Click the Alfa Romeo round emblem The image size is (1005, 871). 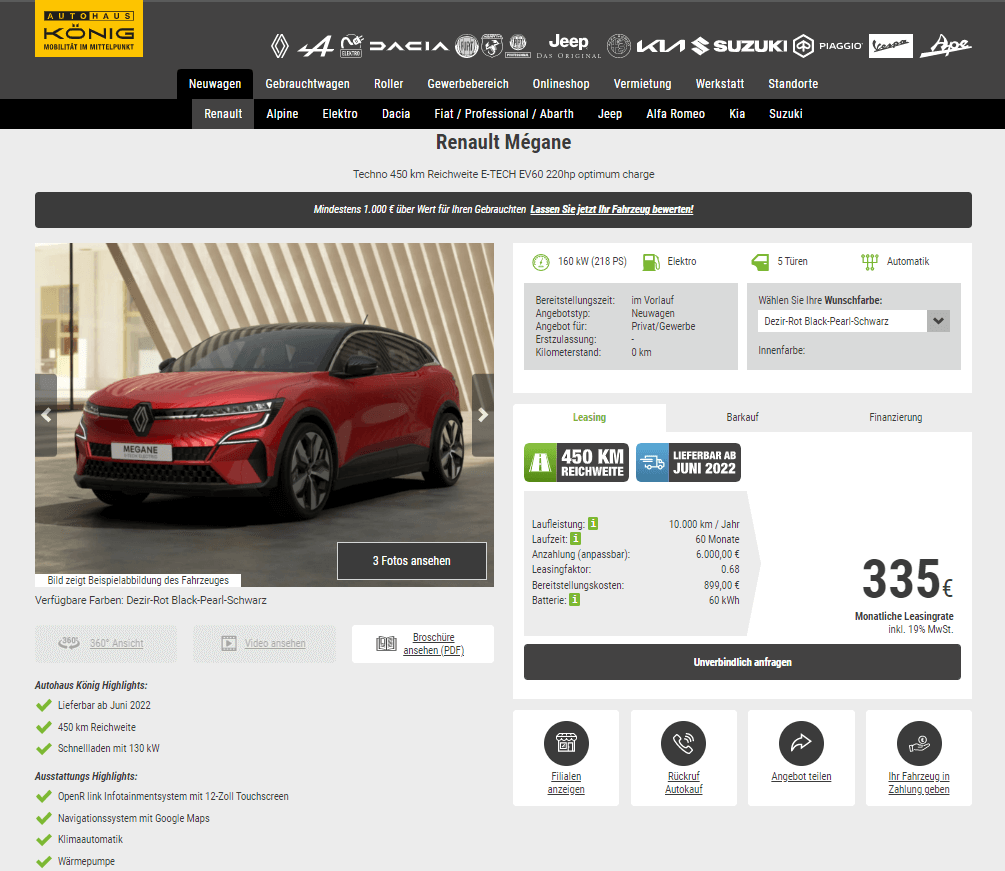[619, 46]
